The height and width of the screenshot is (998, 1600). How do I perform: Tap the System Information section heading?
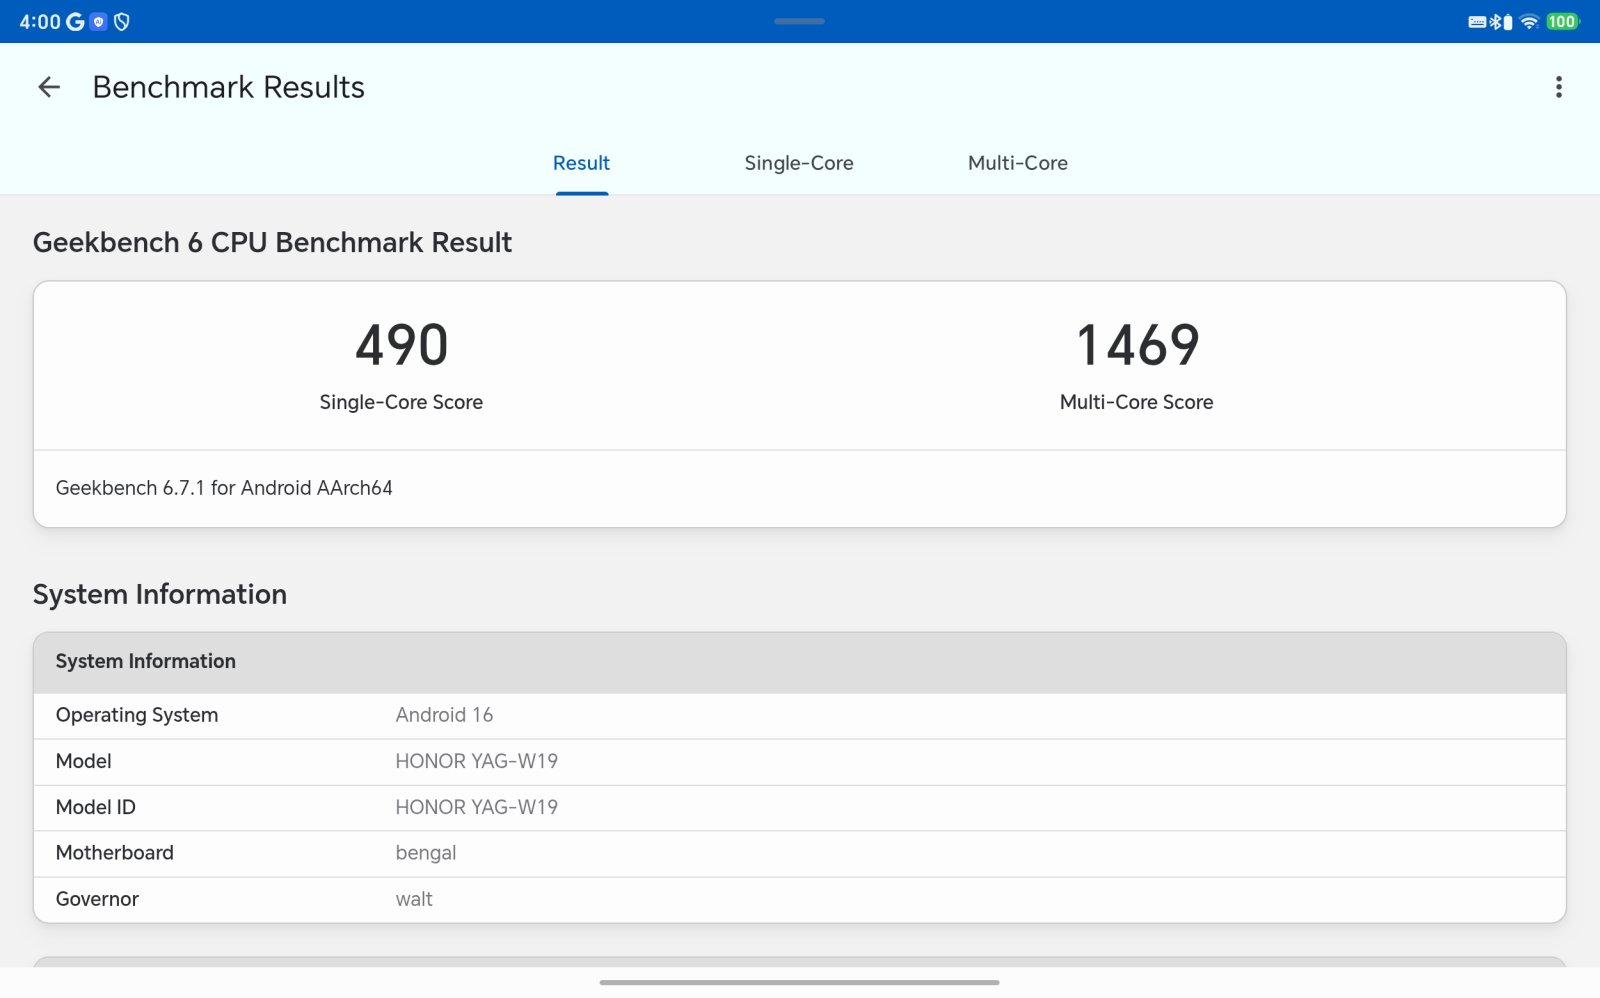(x=160, y=594)
